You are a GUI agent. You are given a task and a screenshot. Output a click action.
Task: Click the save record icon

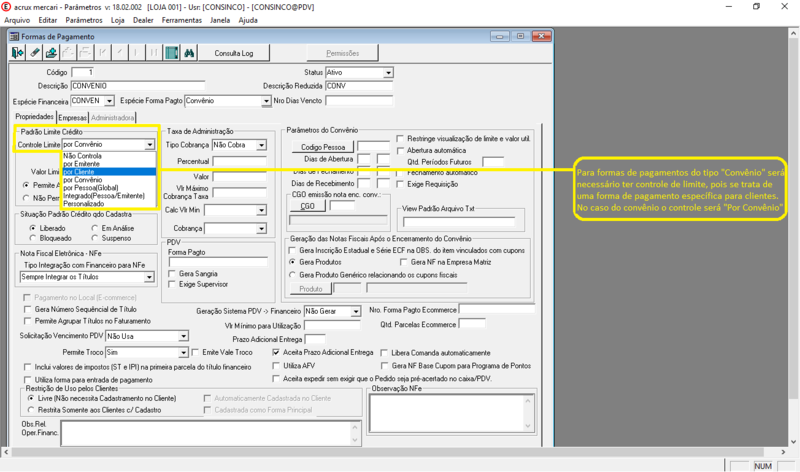[x=52, y=52]
